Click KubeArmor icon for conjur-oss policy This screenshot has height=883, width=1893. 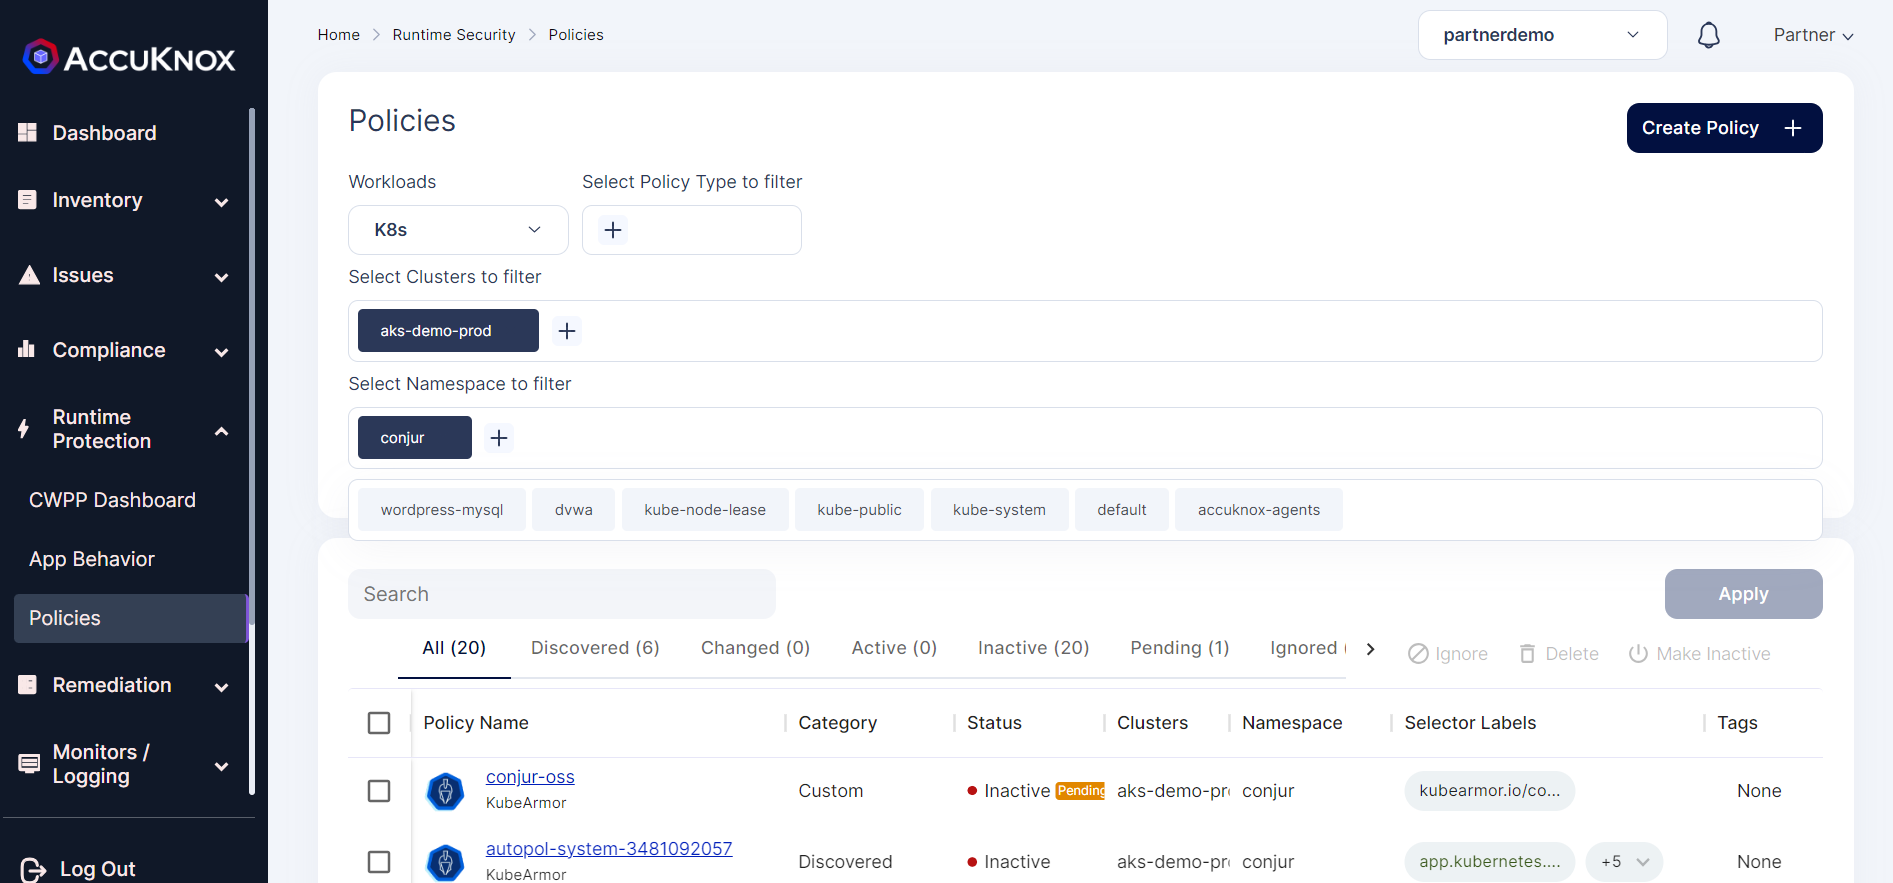[x=445, y=791]
